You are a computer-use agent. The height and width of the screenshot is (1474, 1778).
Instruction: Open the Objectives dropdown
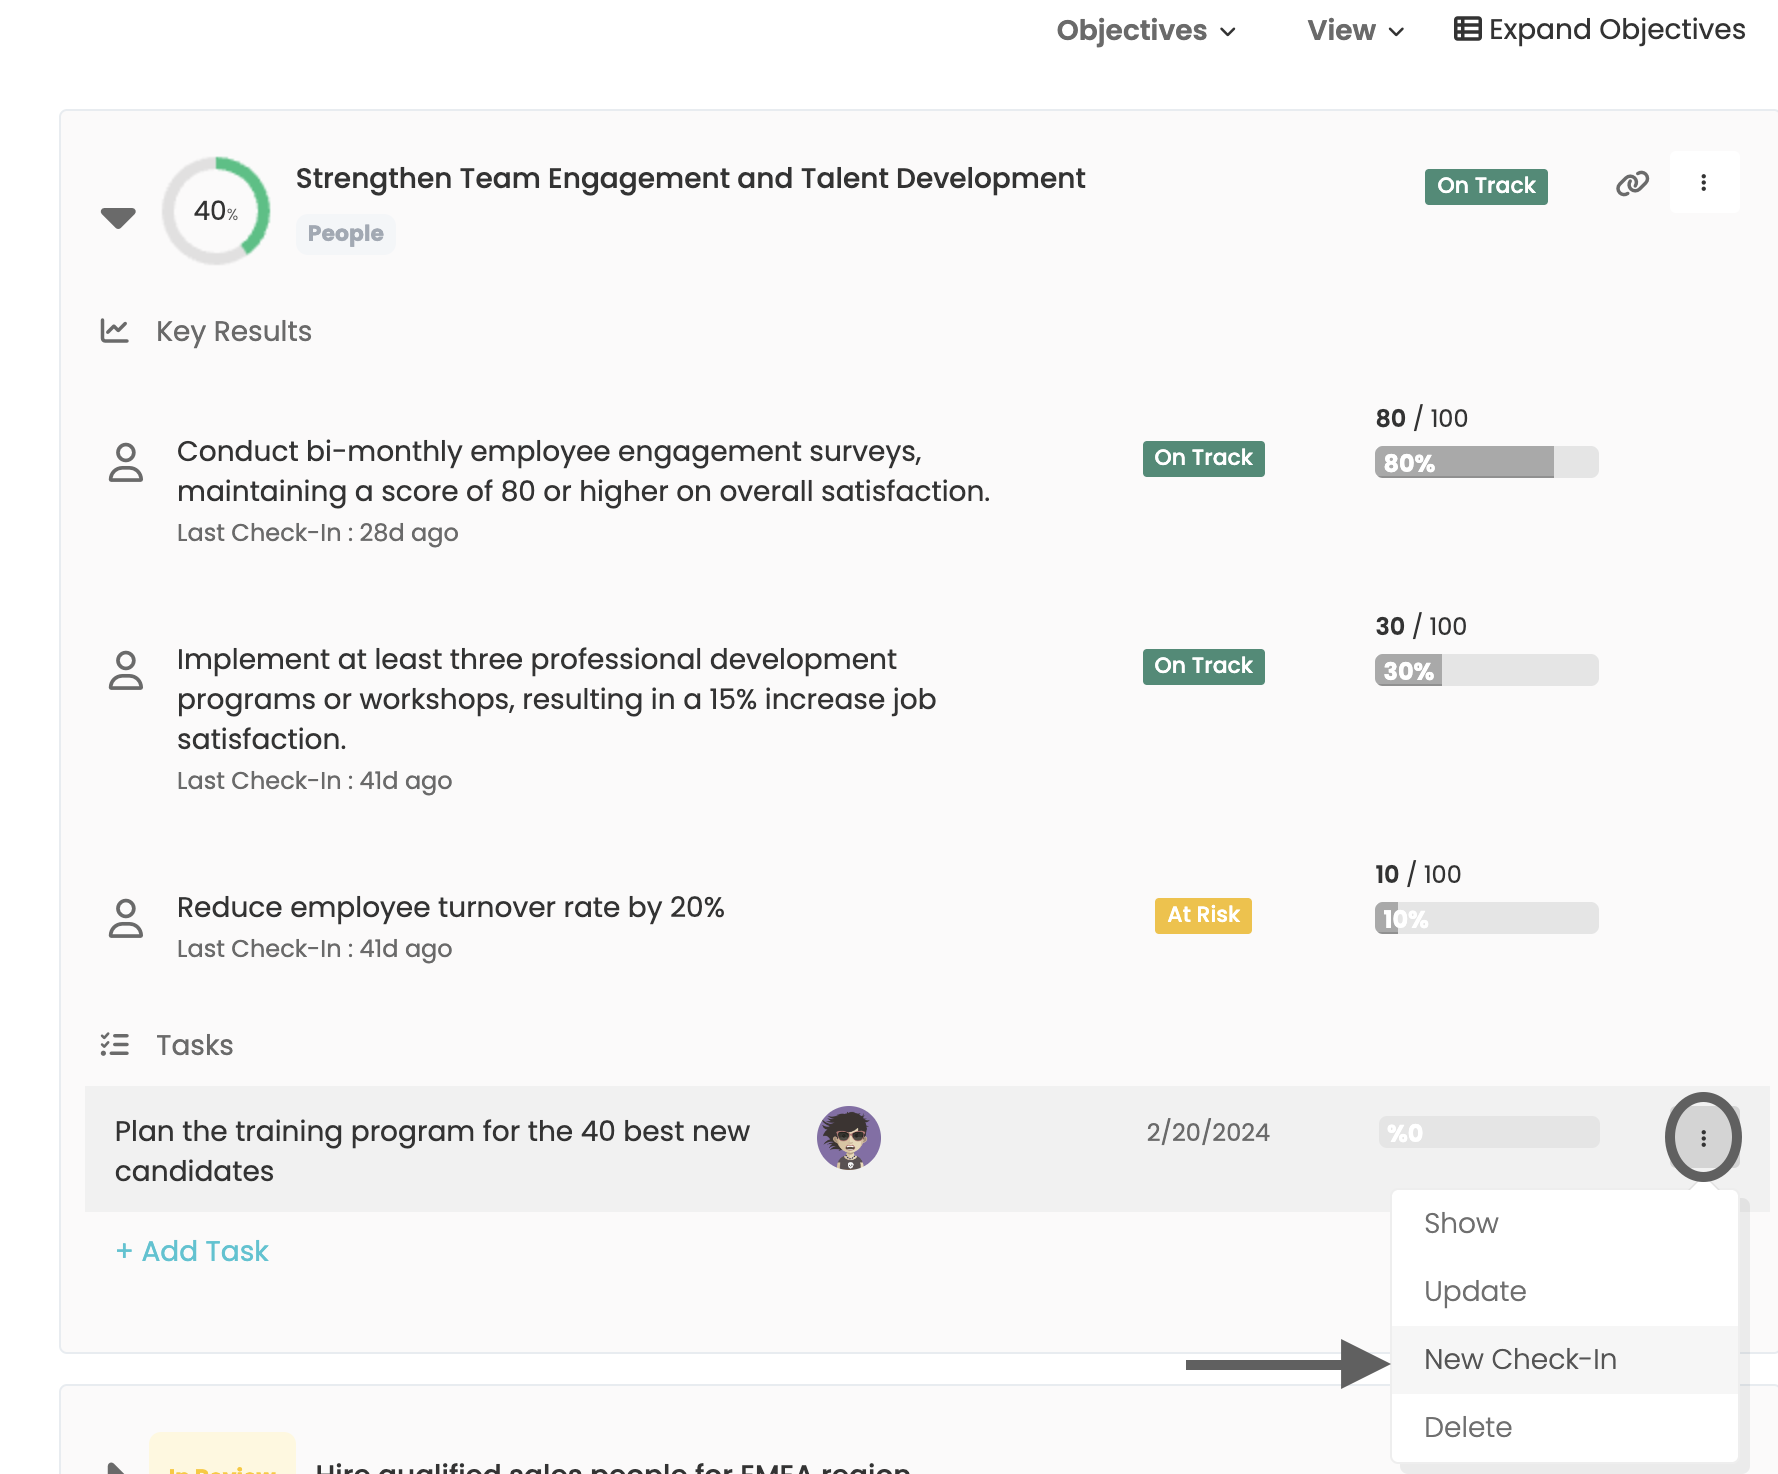tap(1146, 31)
